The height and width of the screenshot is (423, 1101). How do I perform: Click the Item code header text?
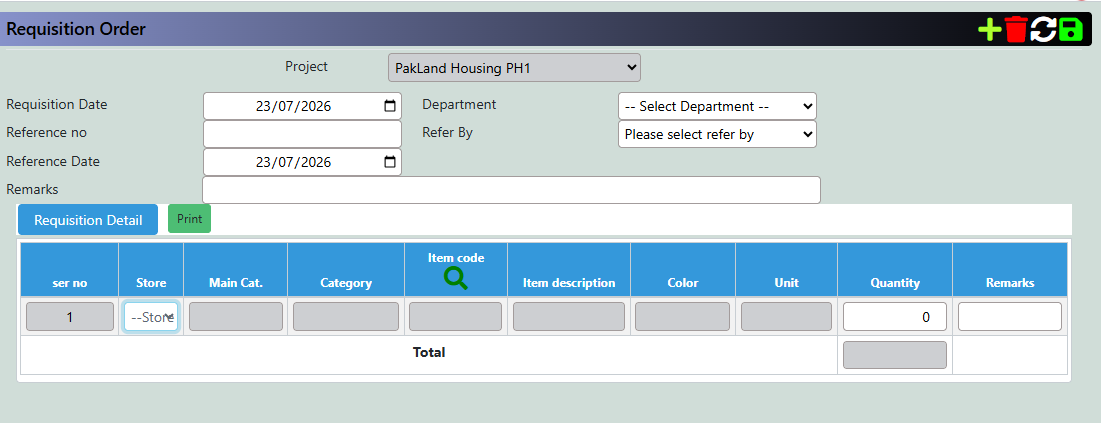pos(456,258)
